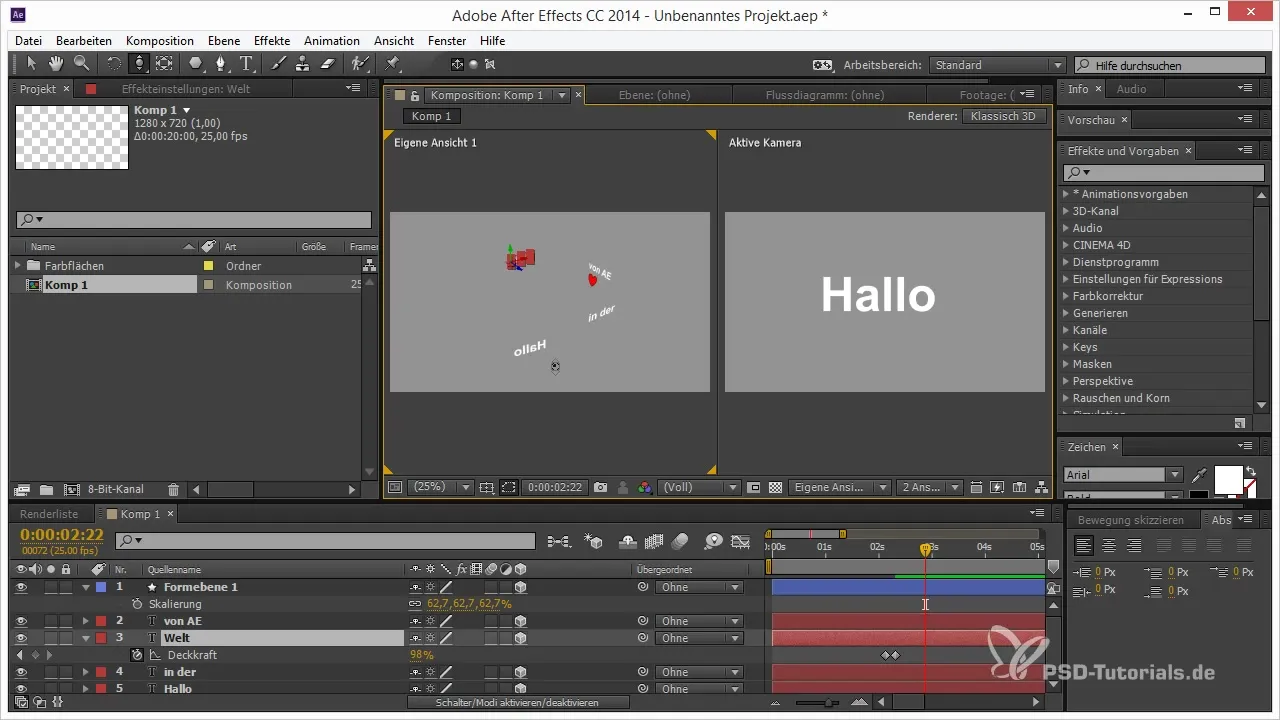Select the Text tool

coord(246,64)
